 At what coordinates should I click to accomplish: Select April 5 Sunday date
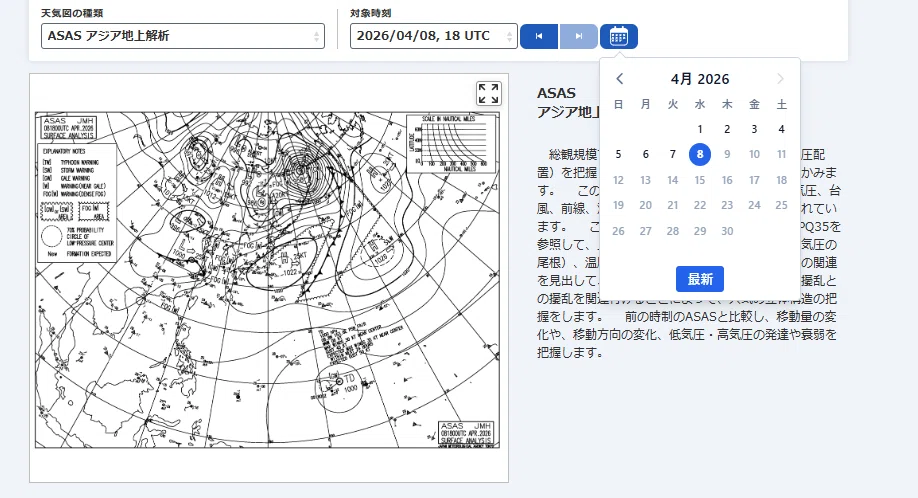point(618,154)
